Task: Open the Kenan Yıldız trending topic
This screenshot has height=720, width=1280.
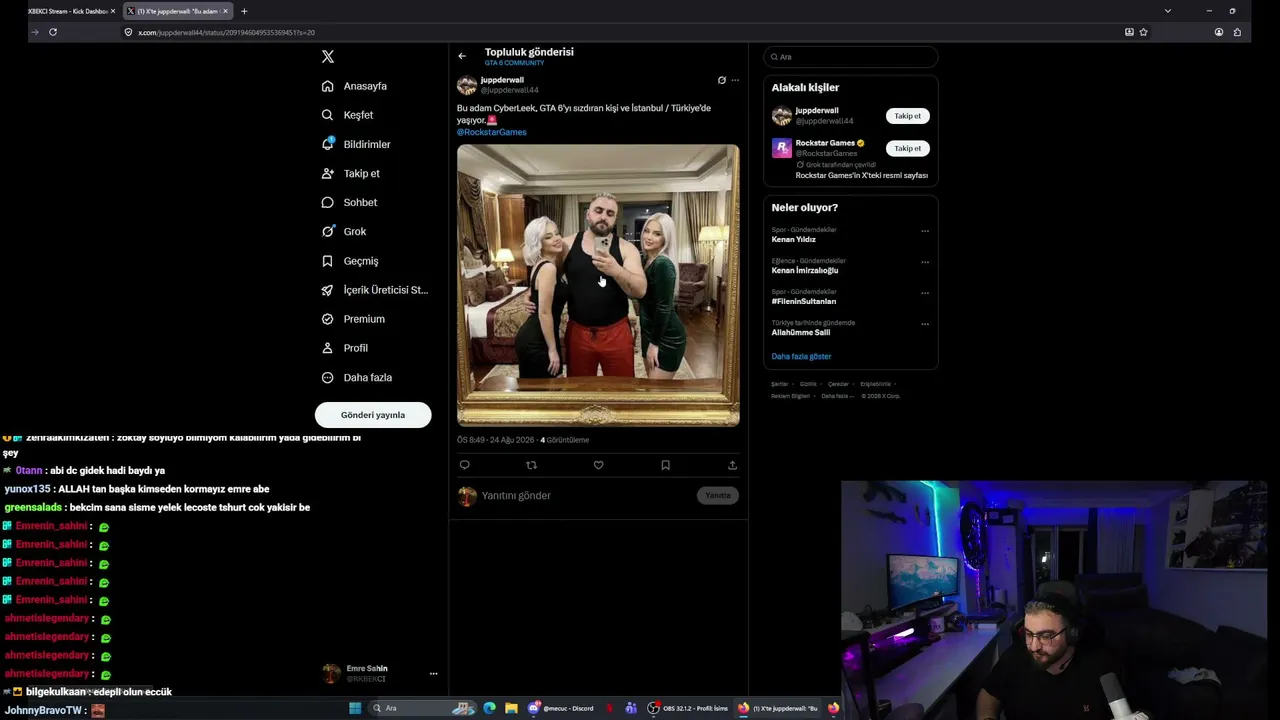Action: click(794, 240)
